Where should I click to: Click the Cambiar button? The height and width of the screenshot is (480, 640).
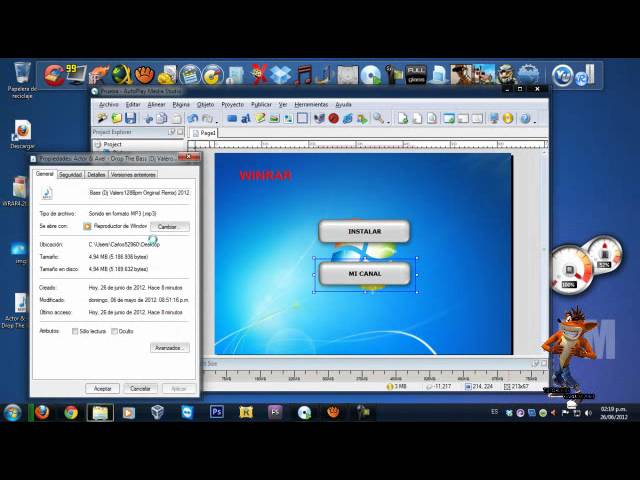(170, 227)
